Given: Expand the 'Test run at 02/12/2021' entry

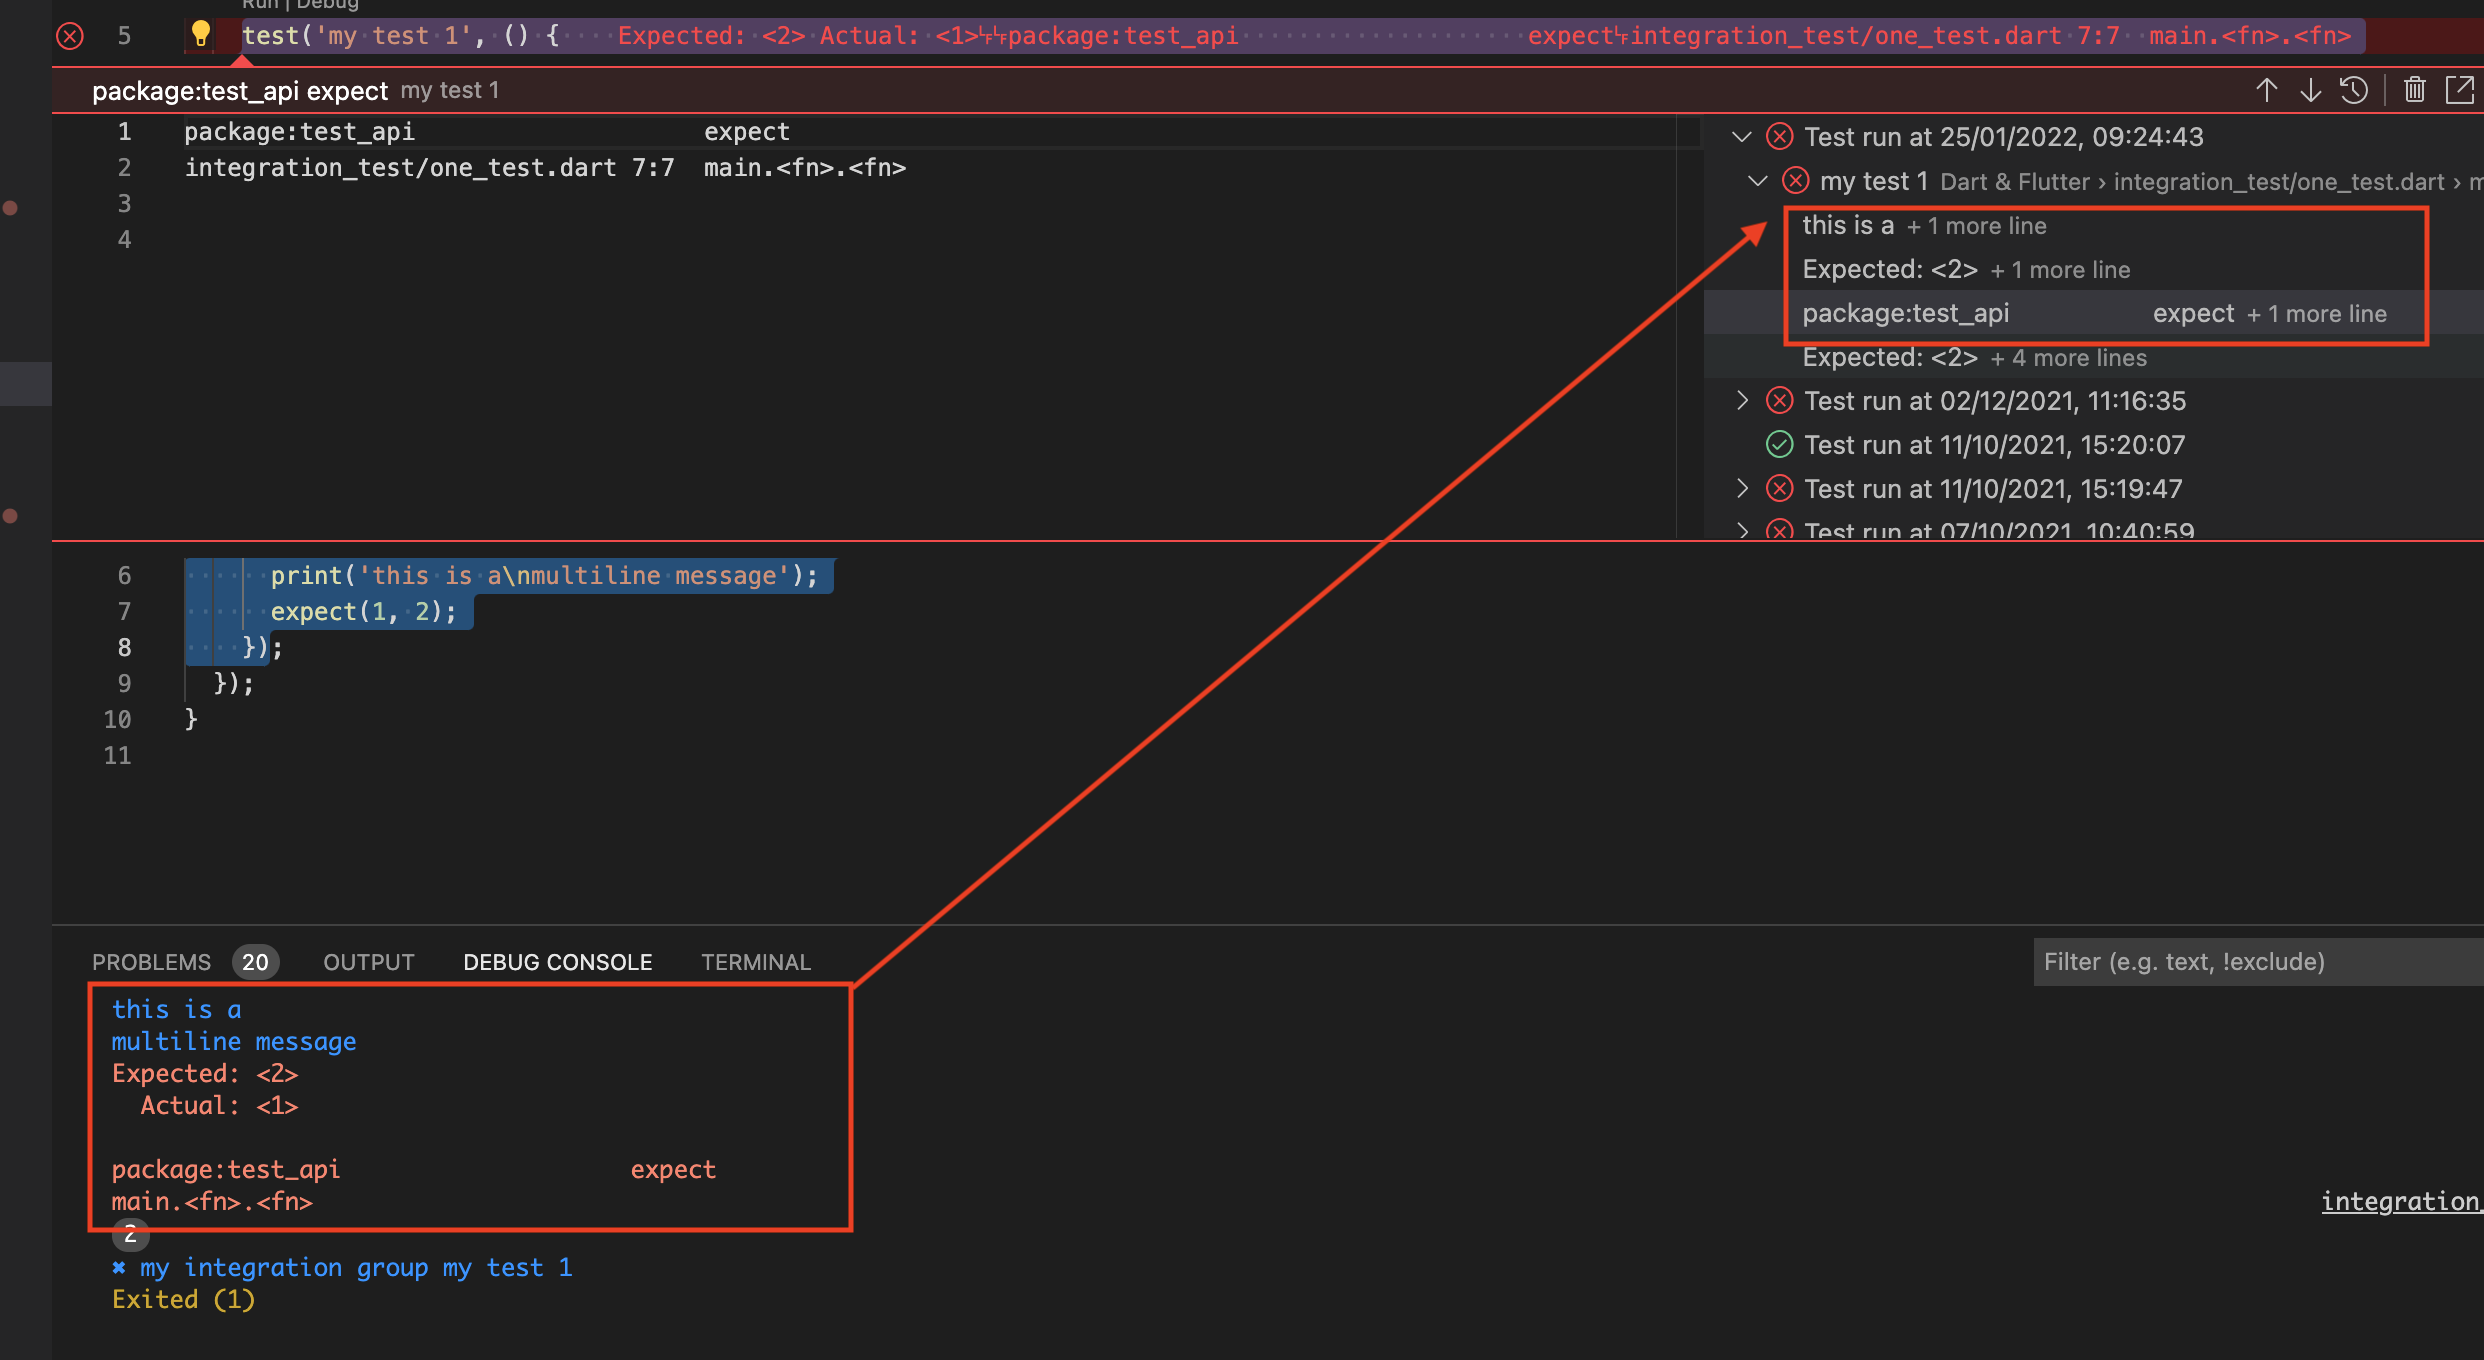Looking at the screenshot, I should click(x=1742, y=400).
